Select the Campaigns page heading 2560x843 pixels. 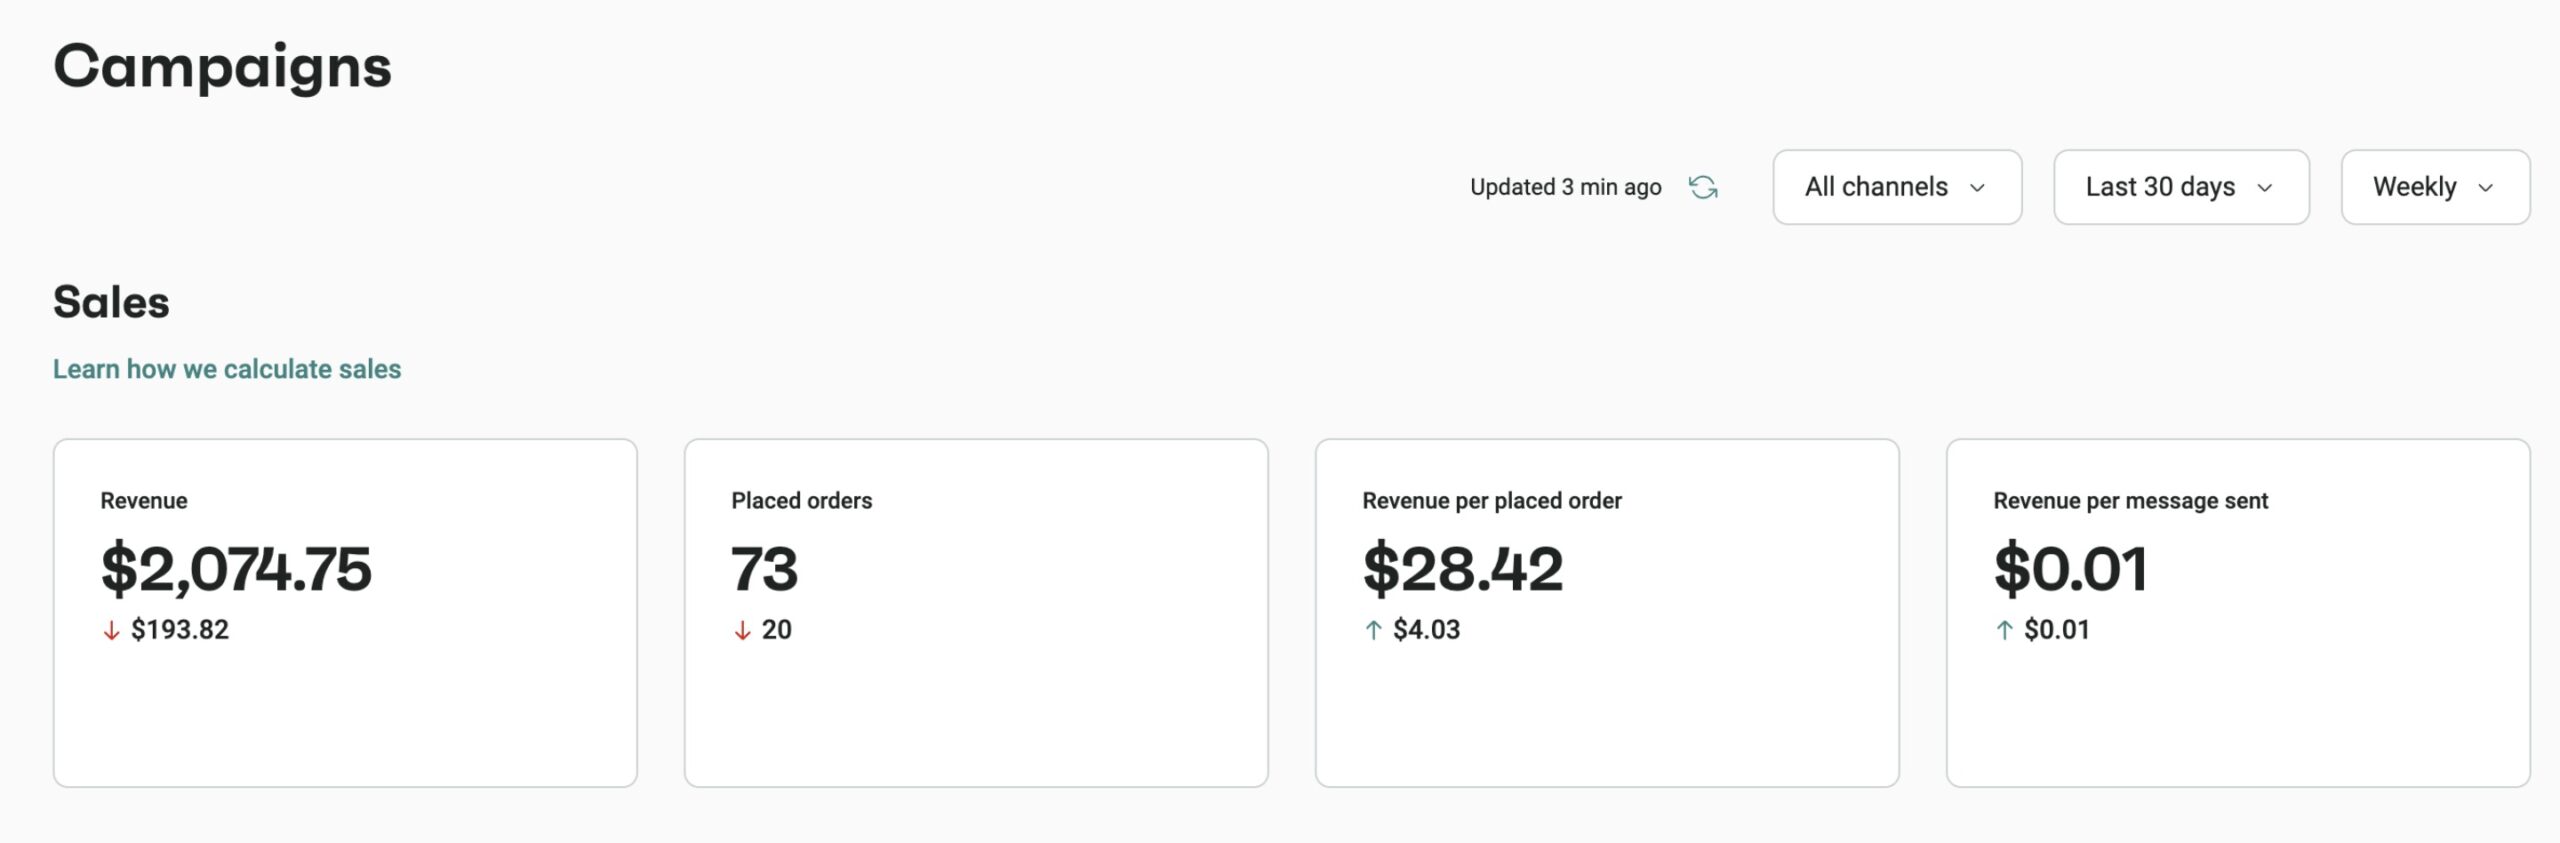tap(222, 67)
